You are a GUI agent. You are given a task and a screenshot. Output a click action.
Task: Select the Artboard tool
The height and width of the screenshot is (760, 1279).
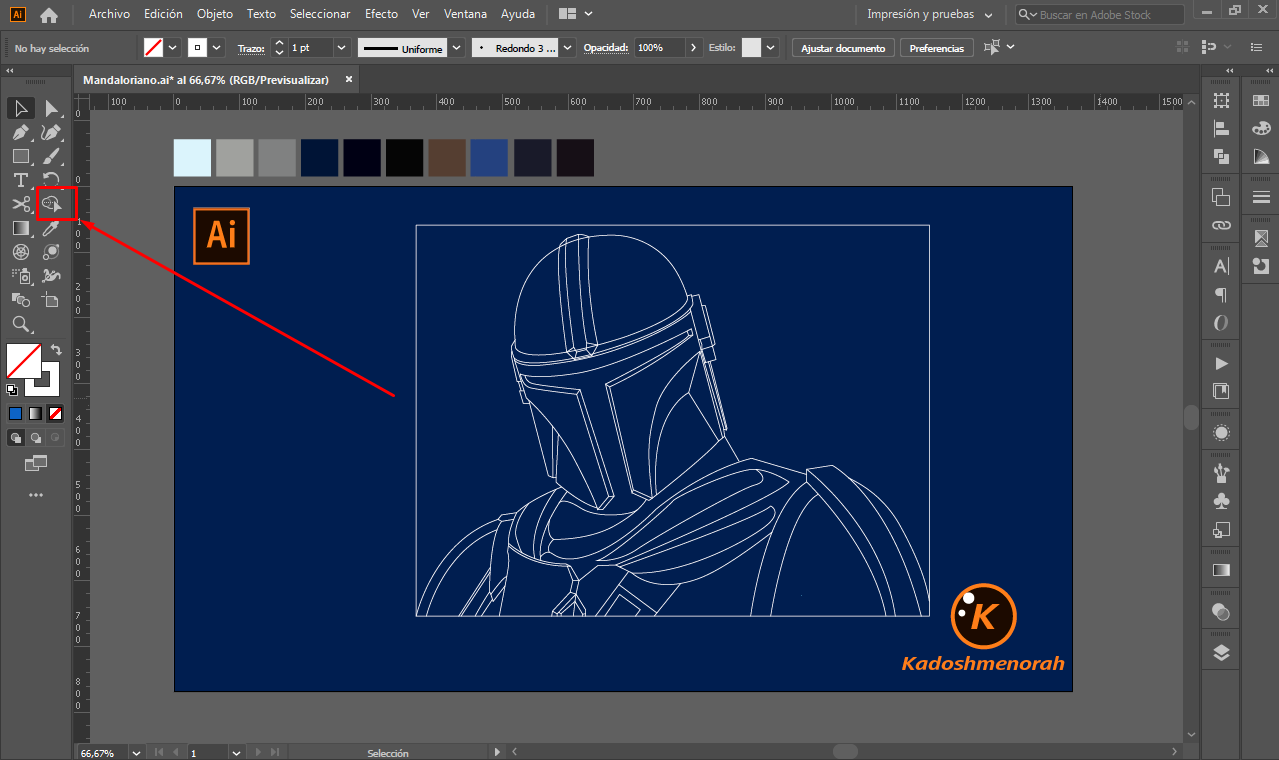(x=51, y=299)
